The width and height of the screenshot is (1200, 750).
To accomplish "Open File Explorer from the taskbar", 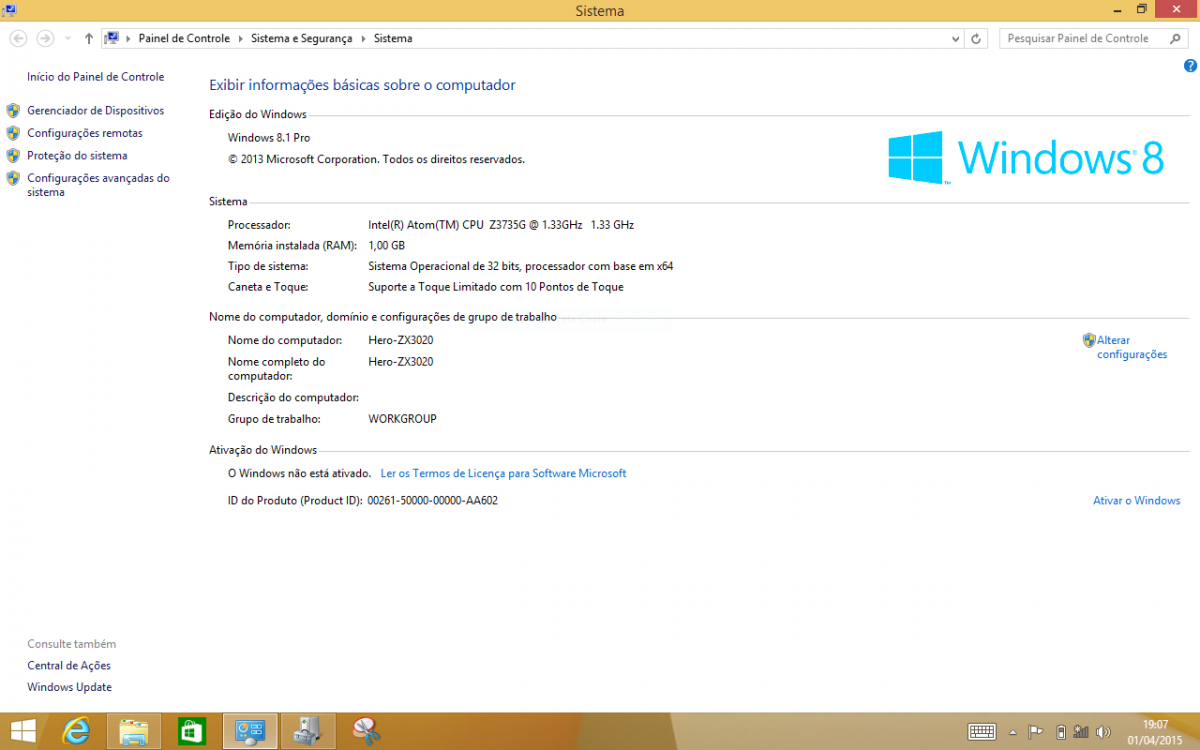I will click(x=134, y=731).
